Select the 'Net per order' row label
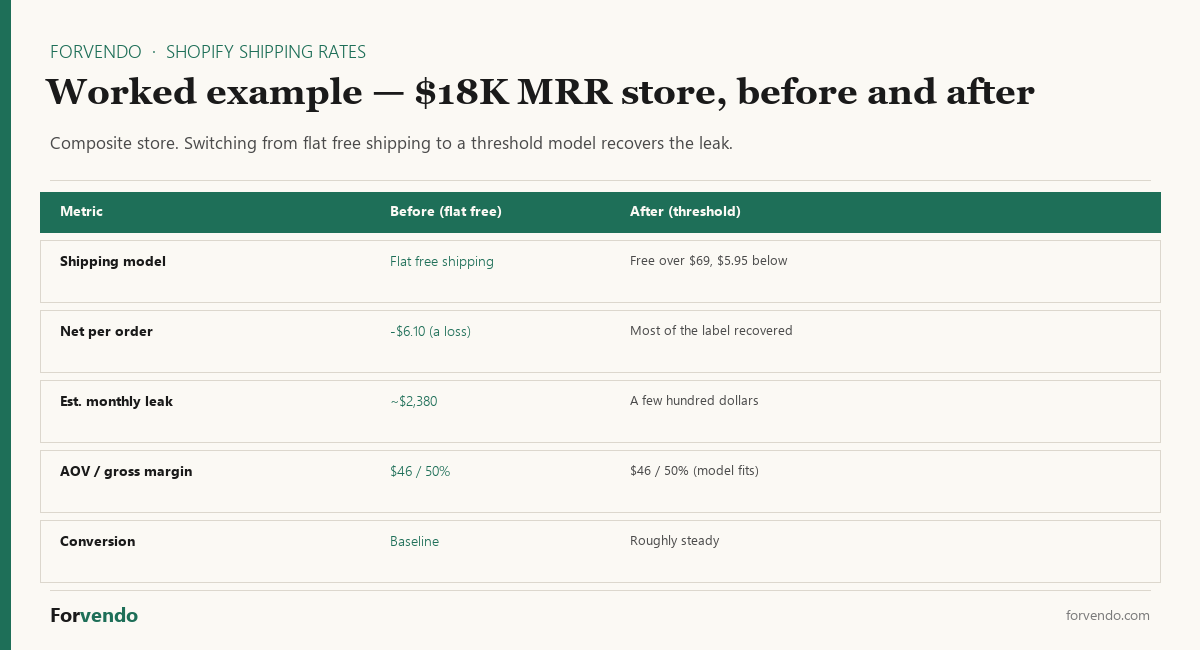This screenshot has width=1200, height=650. (106, 332)
